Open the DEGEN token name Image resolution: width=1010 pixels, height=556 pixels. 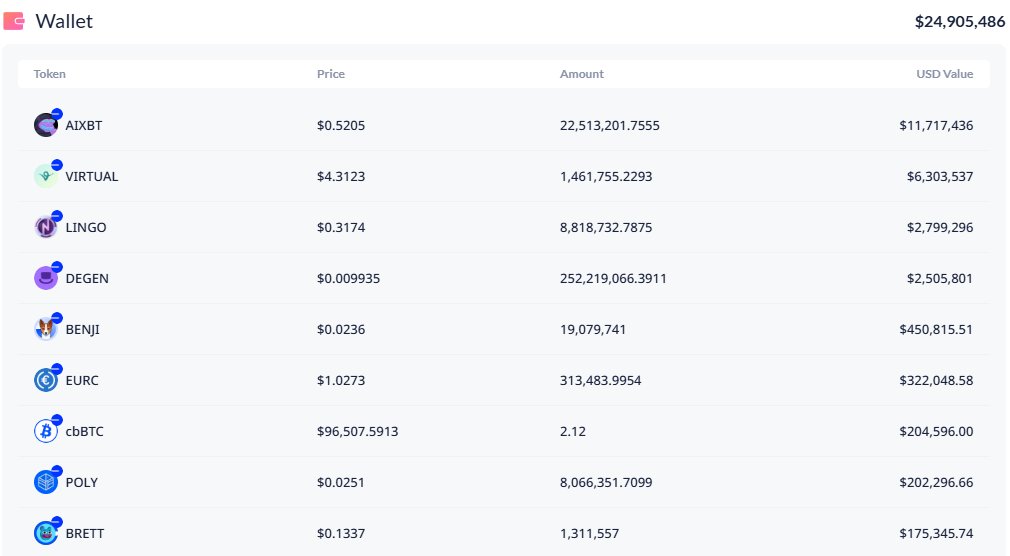(x=87, y=278)
